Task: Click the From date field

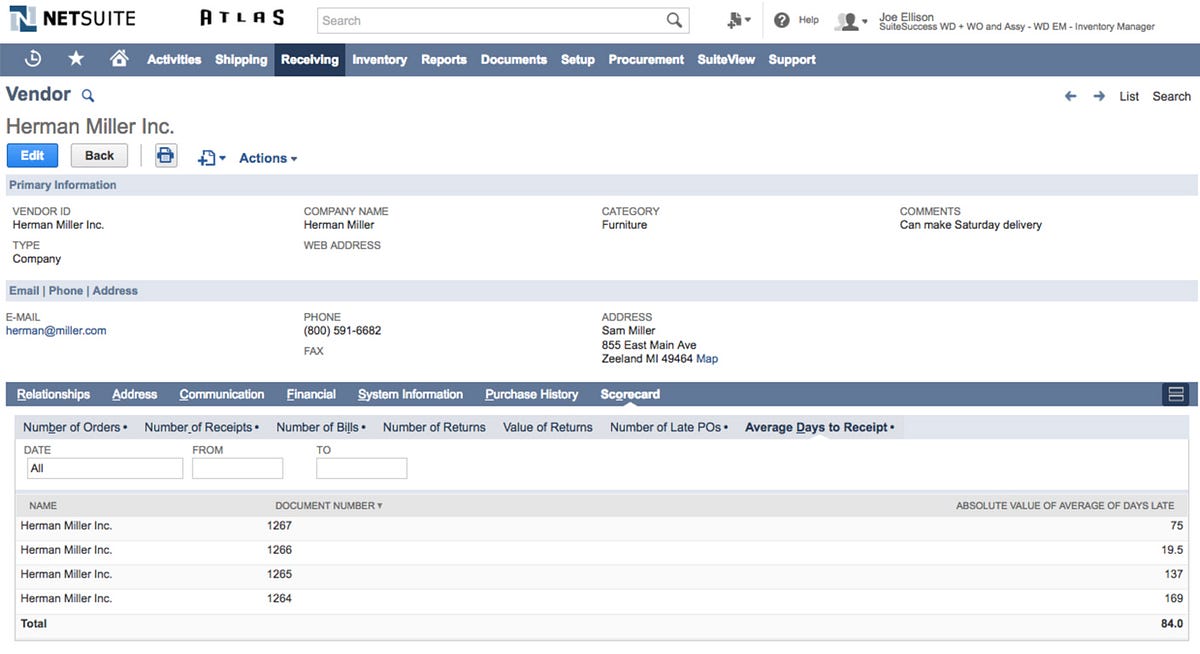Action: tap(238, 468)
